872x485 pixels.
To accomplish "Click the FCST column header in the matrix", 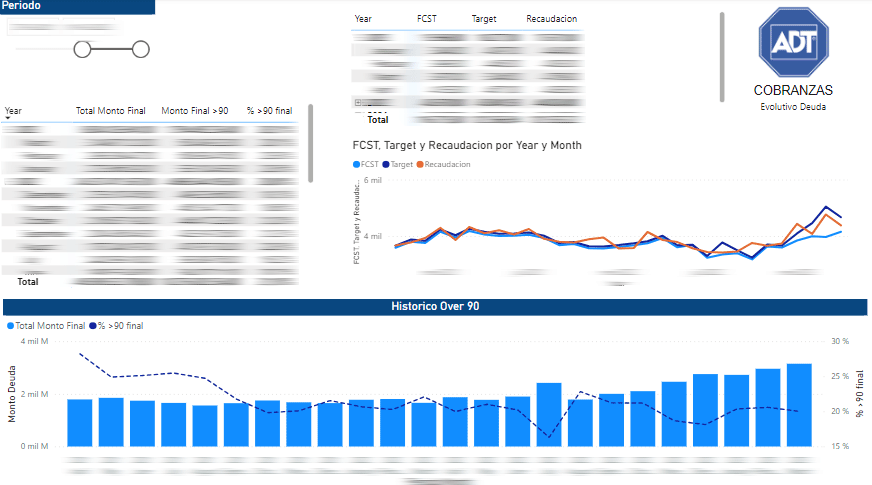I will pos(427,18).
